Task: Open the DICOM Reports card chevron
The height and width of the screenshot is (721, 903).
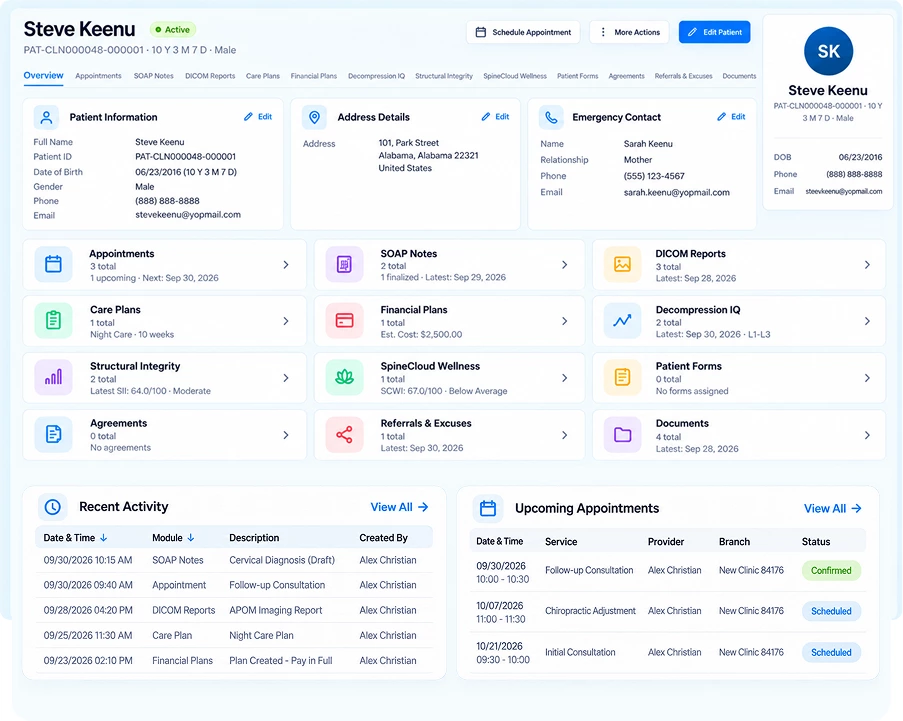Action: pyautogui.click(x=867, y=265)
